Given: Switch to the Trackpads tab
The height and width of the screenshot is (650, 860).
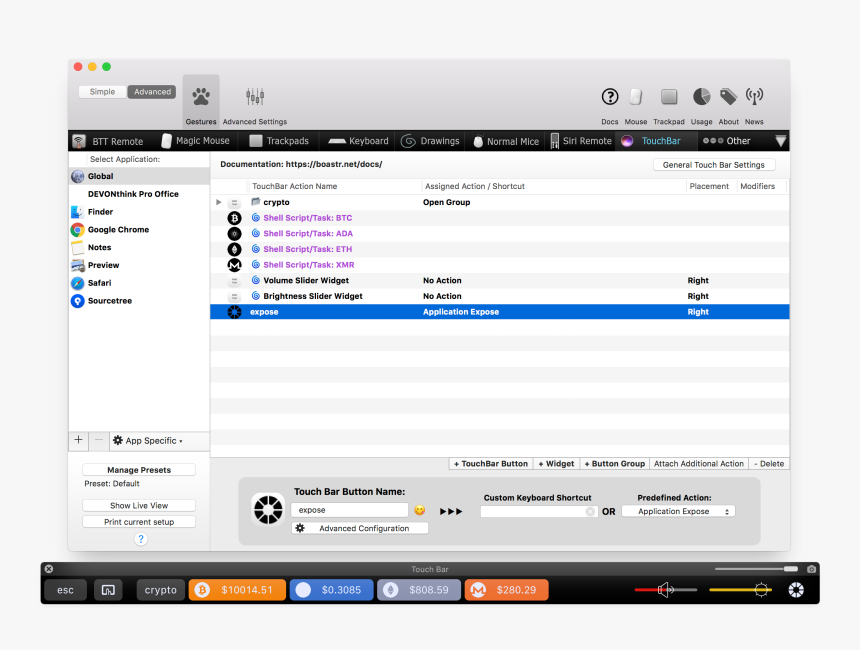Looking at the screenshot, I should pyautogui.click(x=281, y=141).
